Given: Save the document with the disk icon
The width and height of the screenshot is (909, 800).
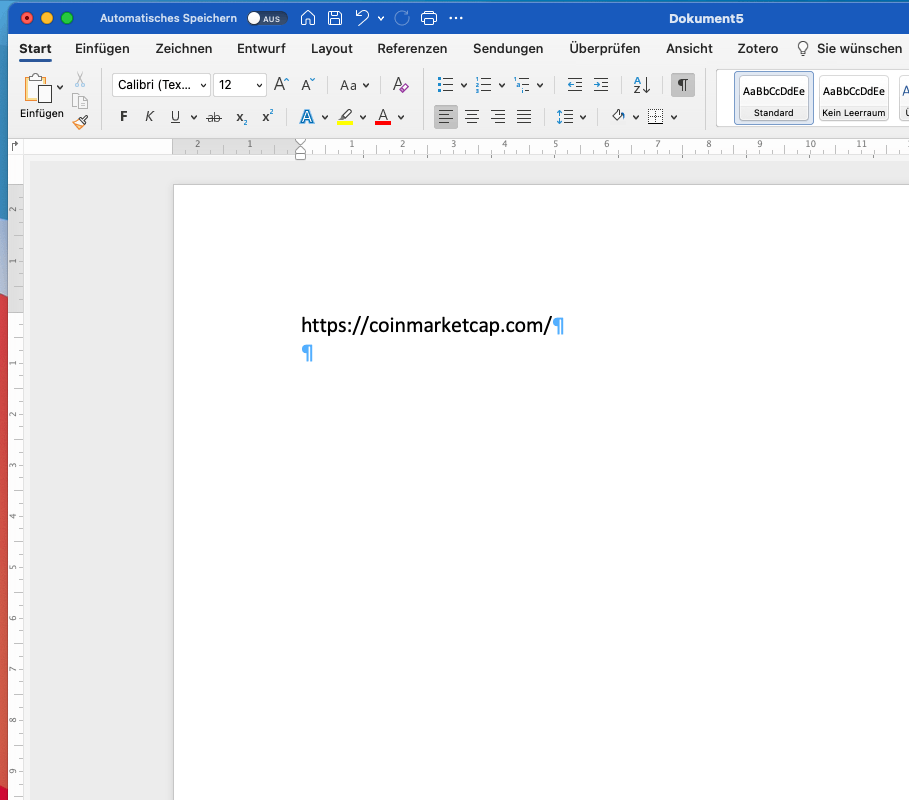Looking at the screenshot, I should [x=334, y=18].
